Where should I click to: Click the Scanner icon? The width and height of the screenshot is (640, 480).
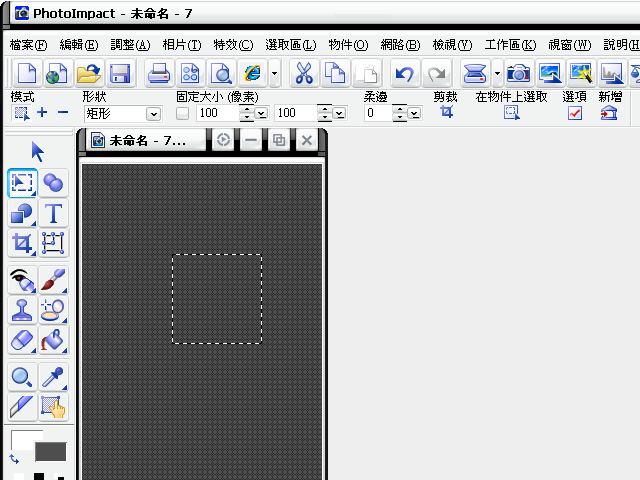coord(475,74)
